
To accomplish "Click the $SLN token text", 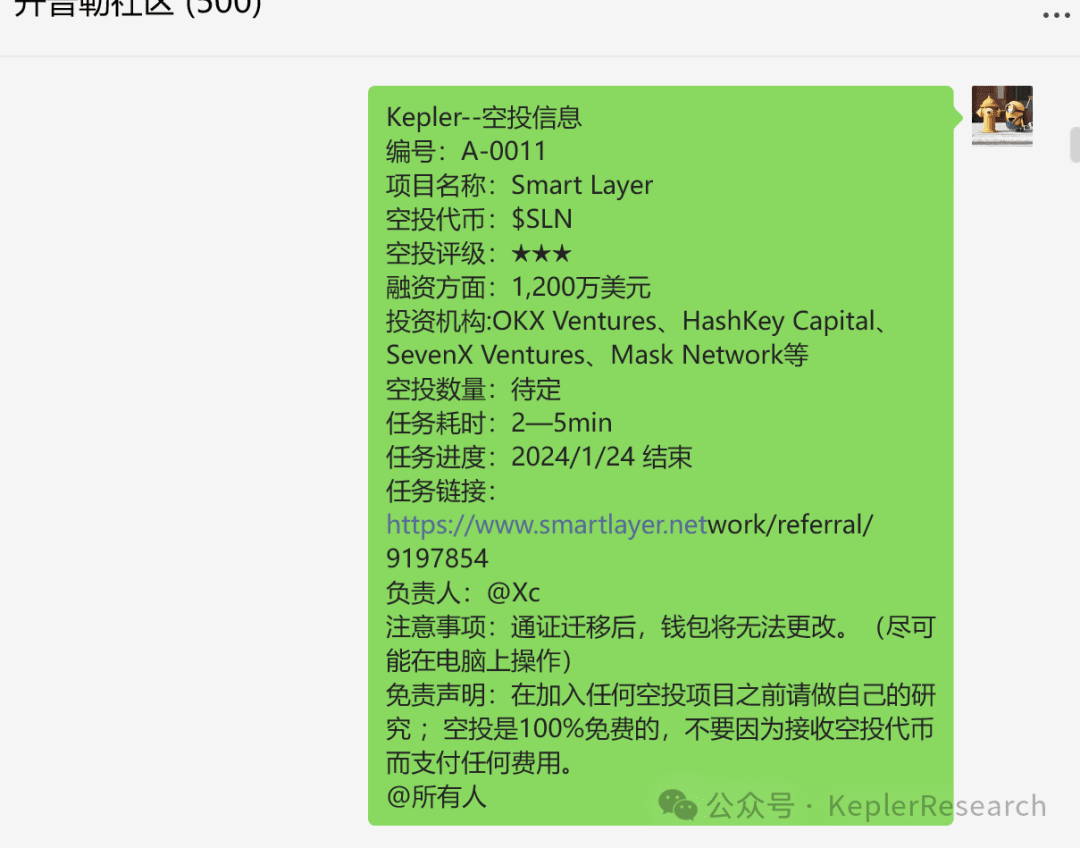I will 541,219.
